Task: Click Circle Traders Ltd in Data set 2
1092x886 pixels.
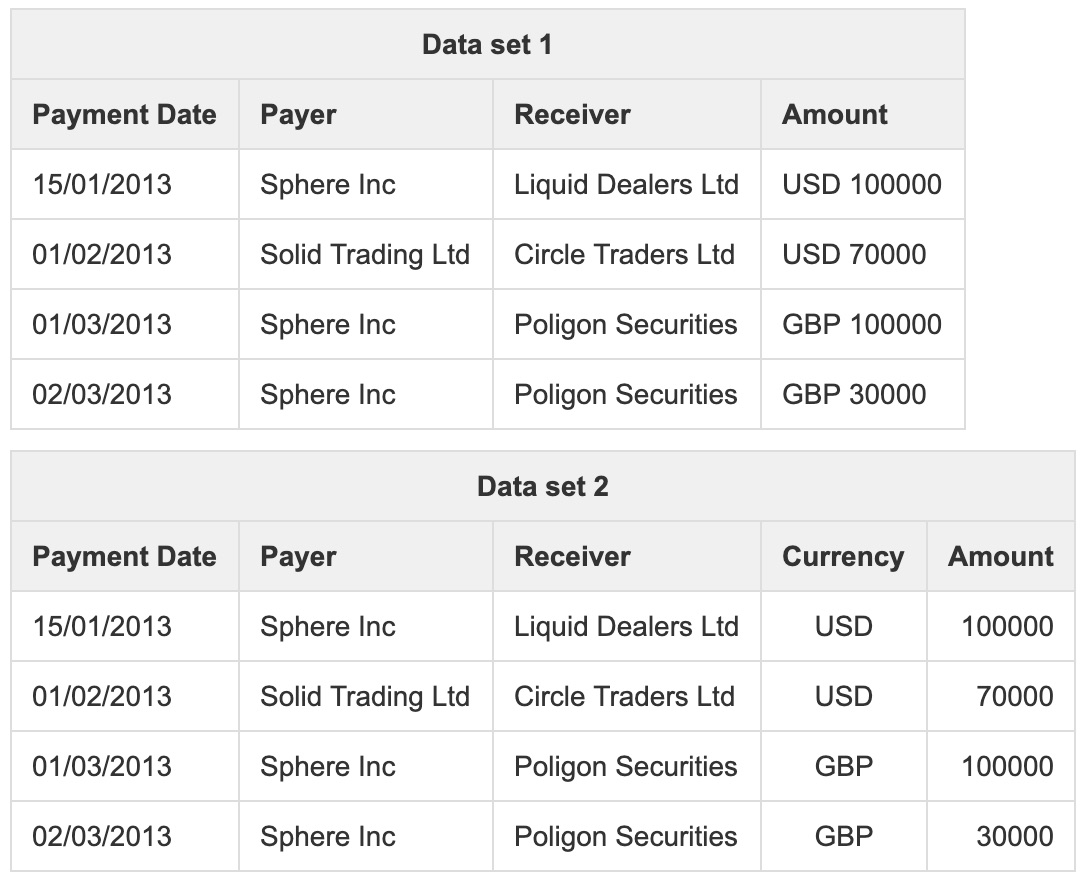Action: (x=624, y=697)
